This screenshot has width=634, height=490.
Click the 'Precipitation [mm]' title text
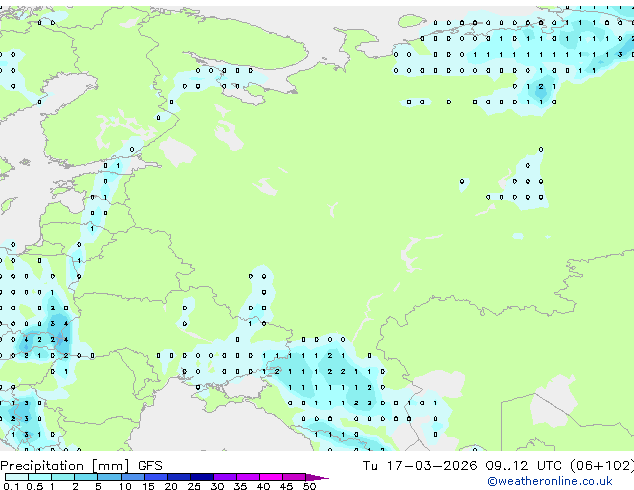pyautogui.click(x=65, y=466)
